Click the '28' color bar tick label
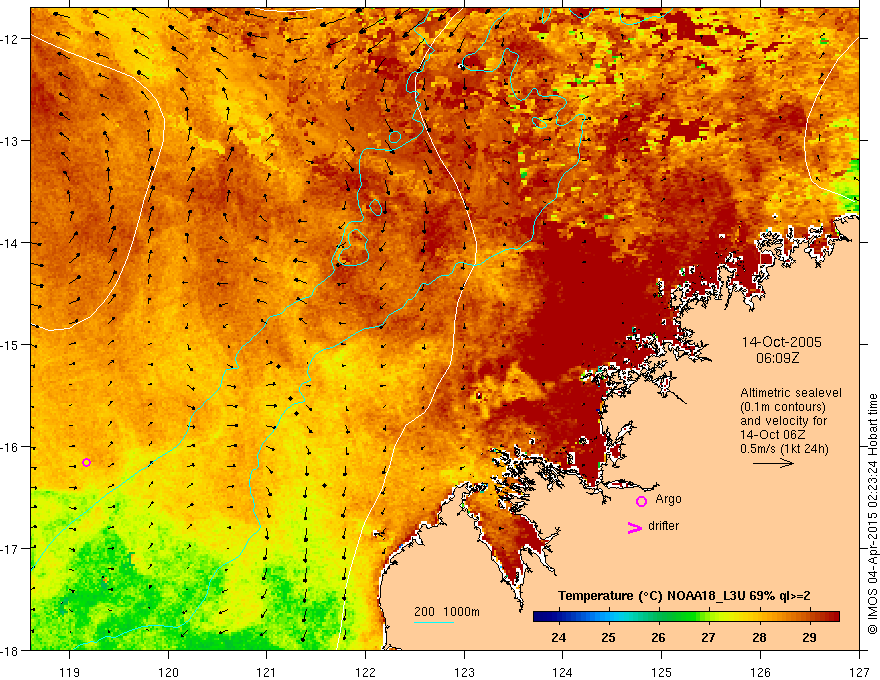880x680 pixels. pyautogui.click(x=759, y=637)
